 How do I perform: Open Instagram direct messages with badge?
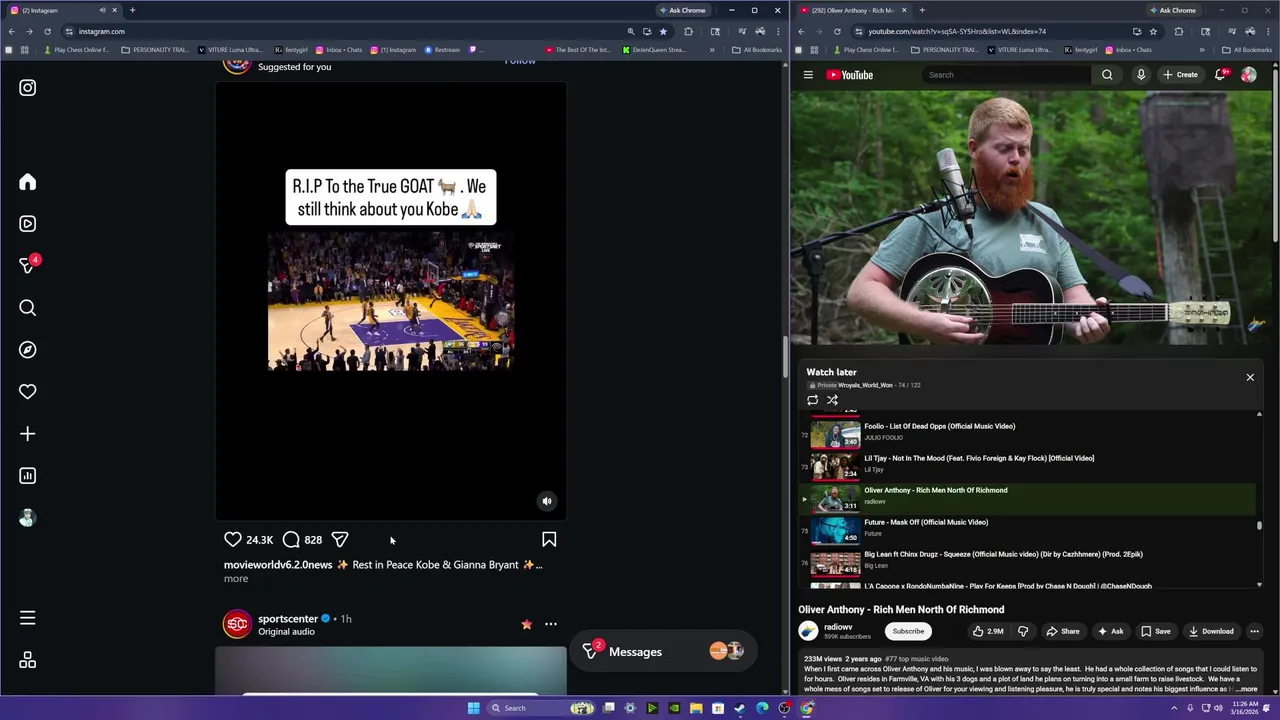point(29,265)
